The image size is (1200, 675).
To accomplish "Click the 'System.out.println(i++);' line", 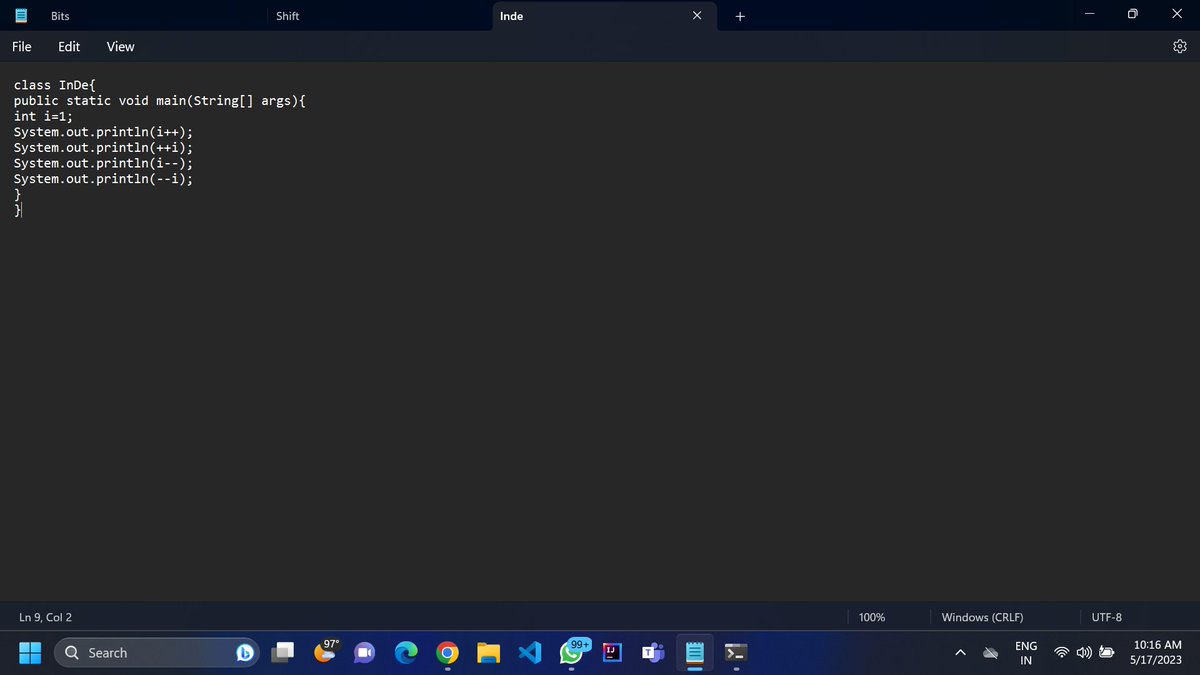I will 103,132.
